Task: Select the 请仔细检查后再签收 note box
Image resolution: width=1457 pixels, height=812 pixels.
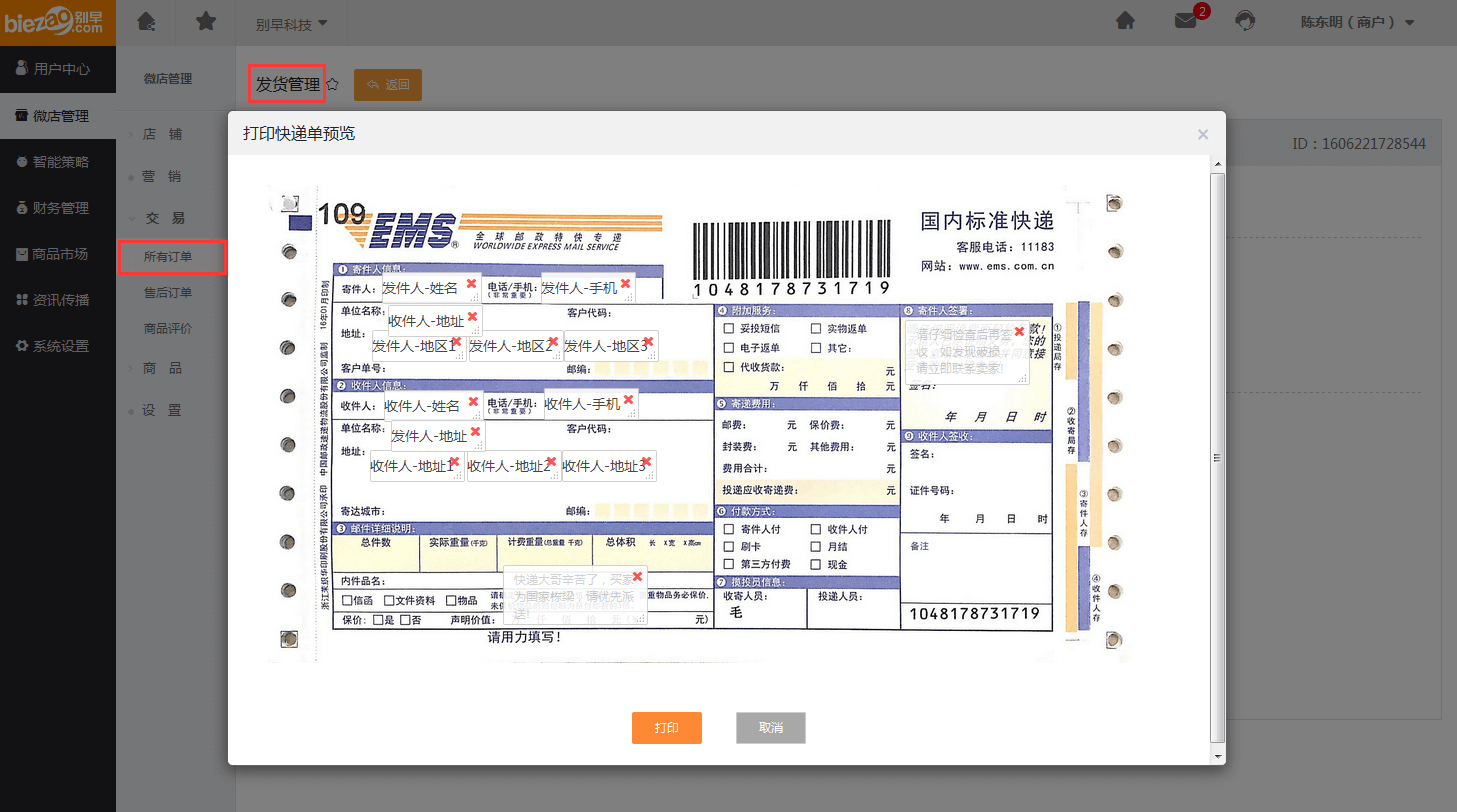Action: click(967, 352)
